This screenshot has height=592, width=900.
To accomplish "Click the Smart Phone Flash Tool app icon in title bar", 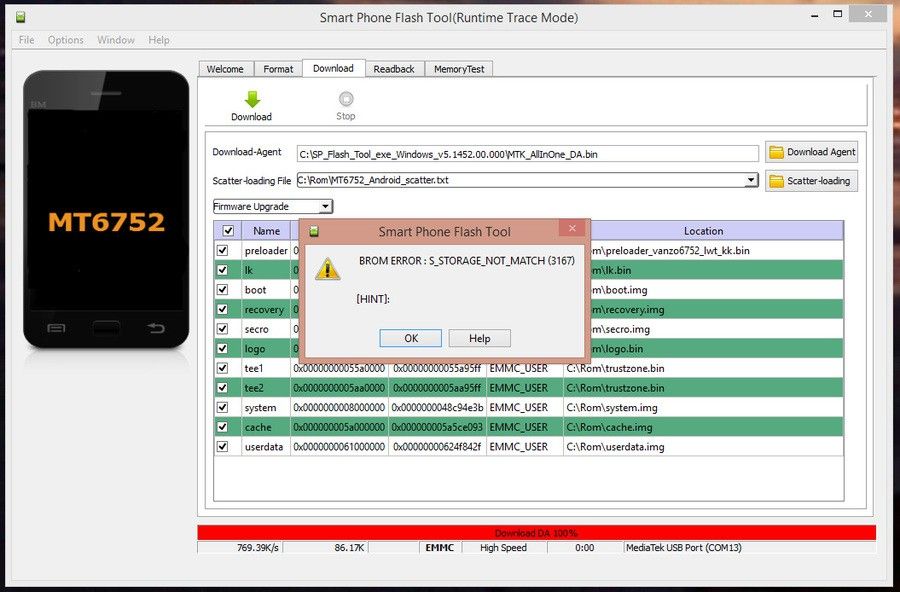I will click(x=21, y=17).
